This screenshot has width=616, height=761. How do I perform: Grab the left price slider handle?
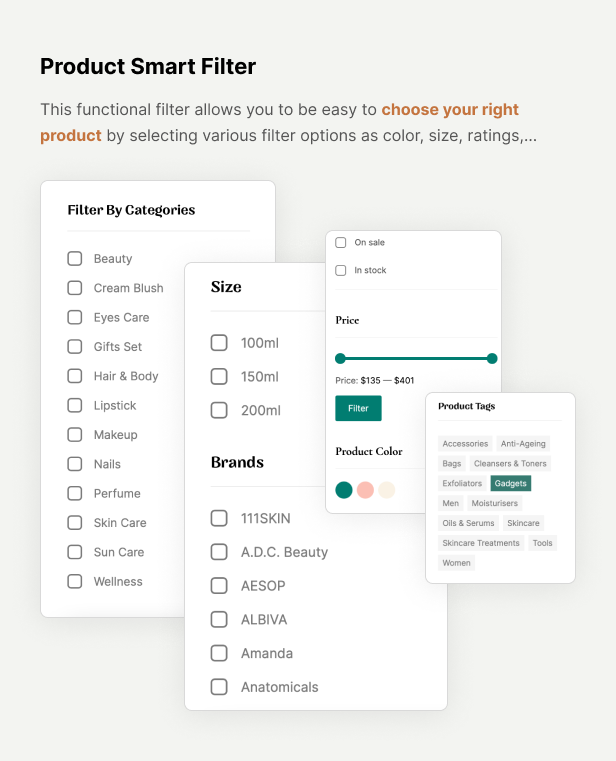coord(340,359)
